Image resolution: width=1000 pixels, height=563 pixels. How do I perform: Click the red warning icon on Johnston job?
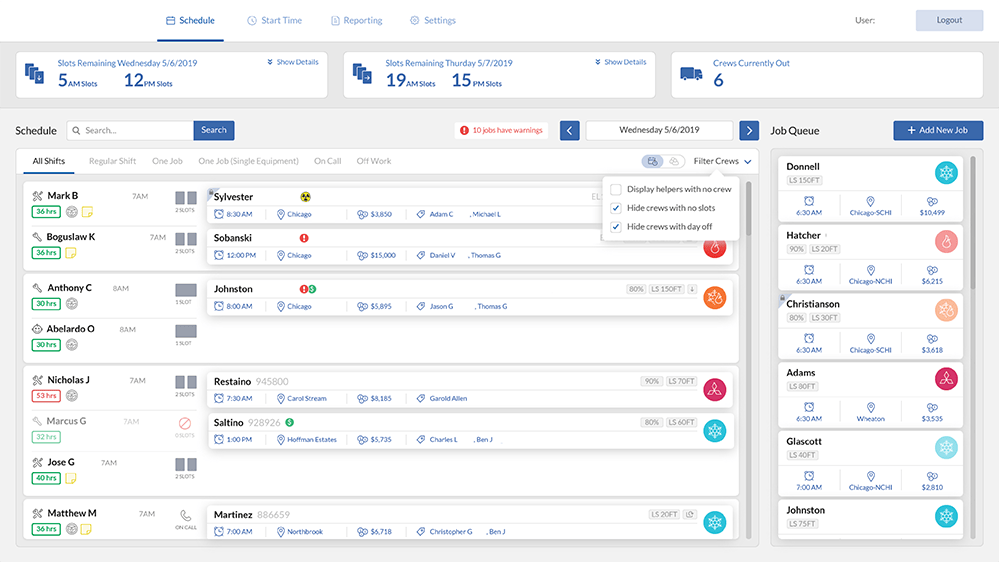(x=304, y=289)
